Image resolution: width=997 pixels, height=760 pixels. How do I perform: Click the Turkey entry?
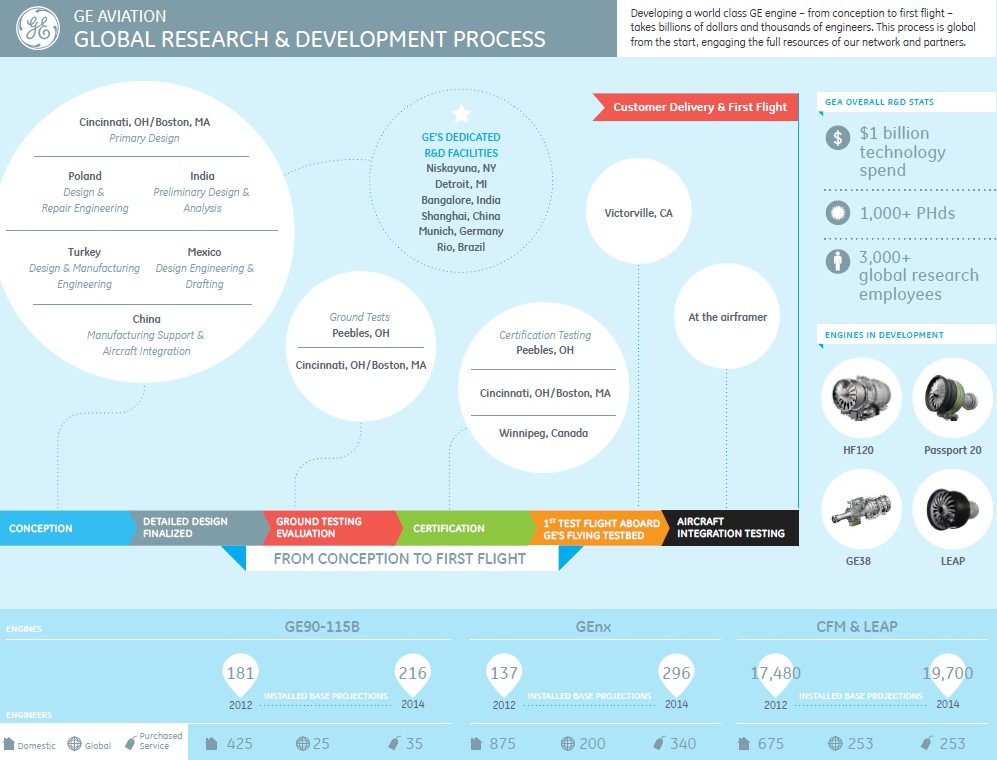click(x=84, y=268)
